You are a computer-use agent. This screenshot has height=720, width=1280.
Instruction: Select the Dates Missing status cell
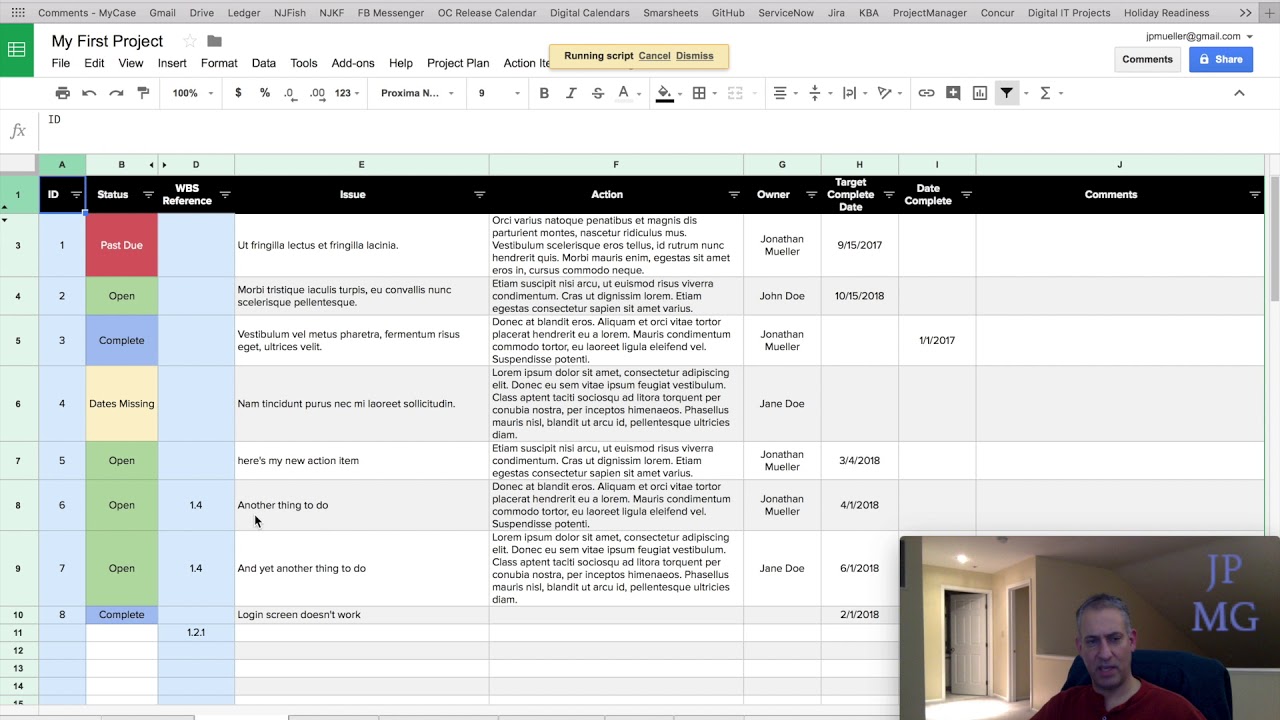click(x=121, y=404)
